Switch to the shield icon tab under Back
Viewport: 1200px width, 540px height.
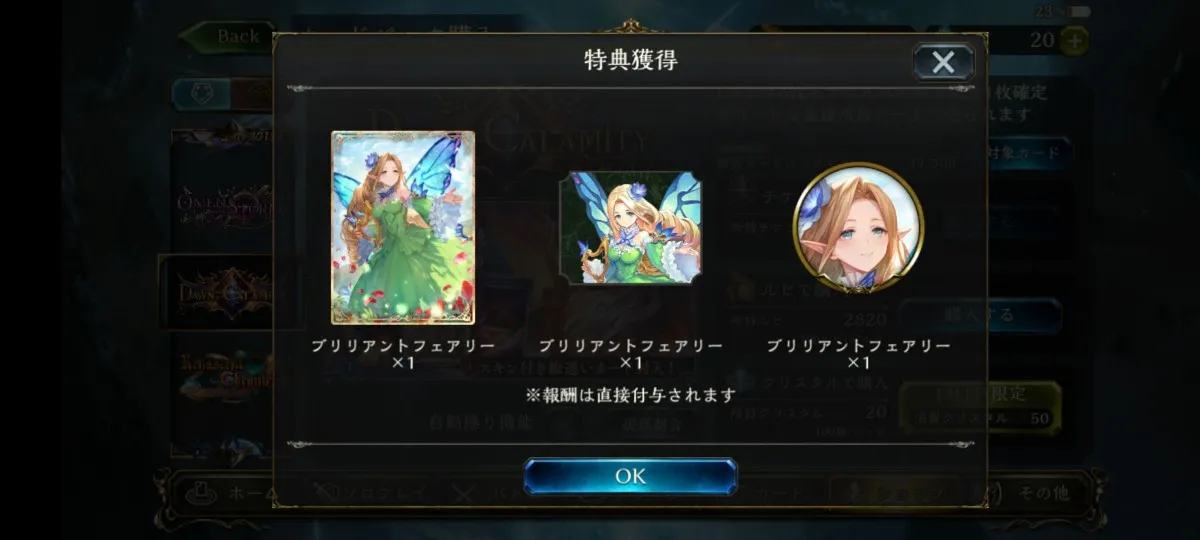(x=201, y=94)
